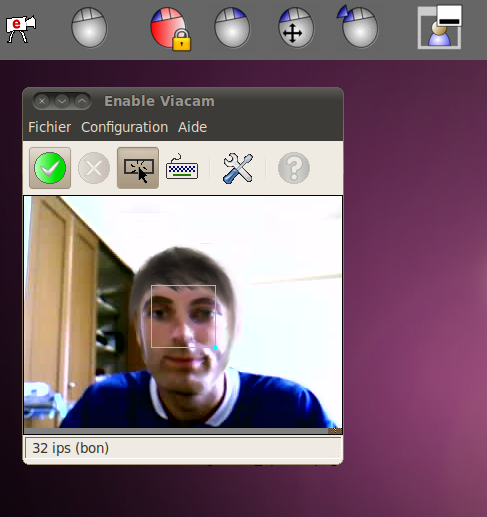Choose the double-click mouse mode icon
Screen dimensions: 487x517
[x=358, y=26]
